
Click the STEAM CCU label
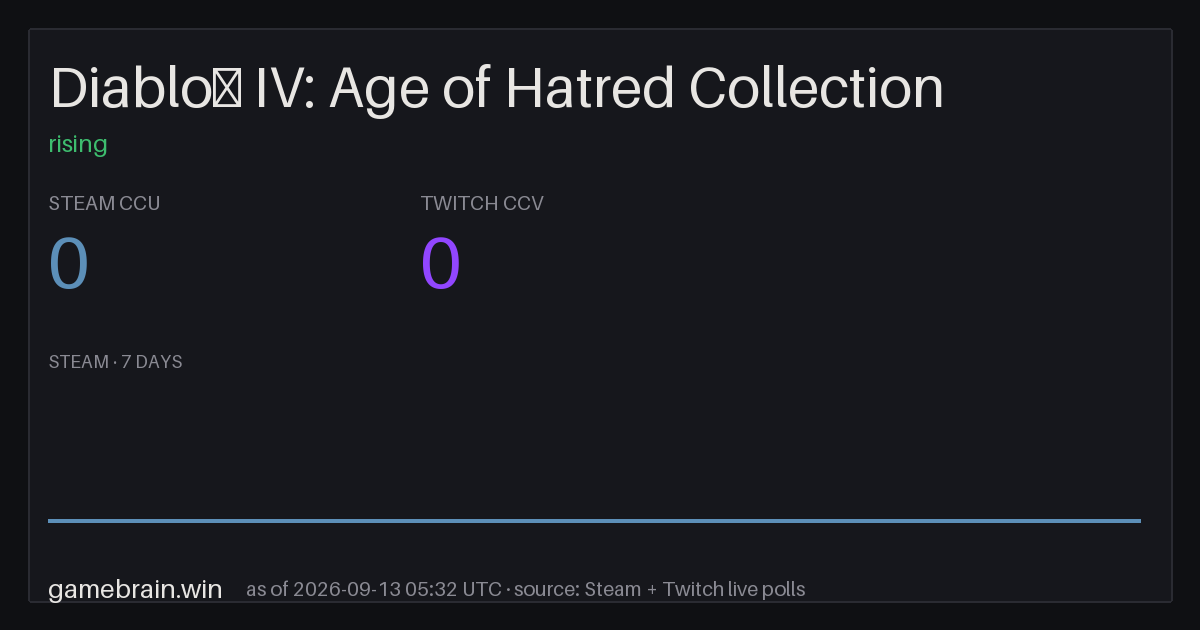[104, 203]
